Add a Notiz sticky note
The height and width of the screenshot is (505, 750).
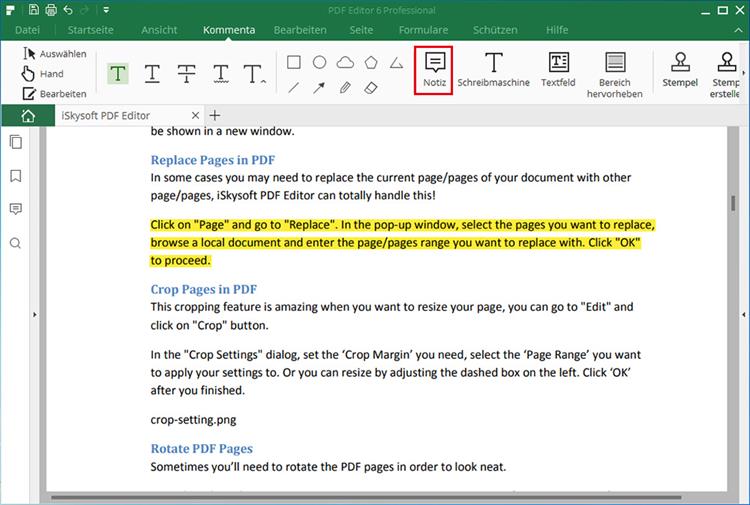pos(434,70)
